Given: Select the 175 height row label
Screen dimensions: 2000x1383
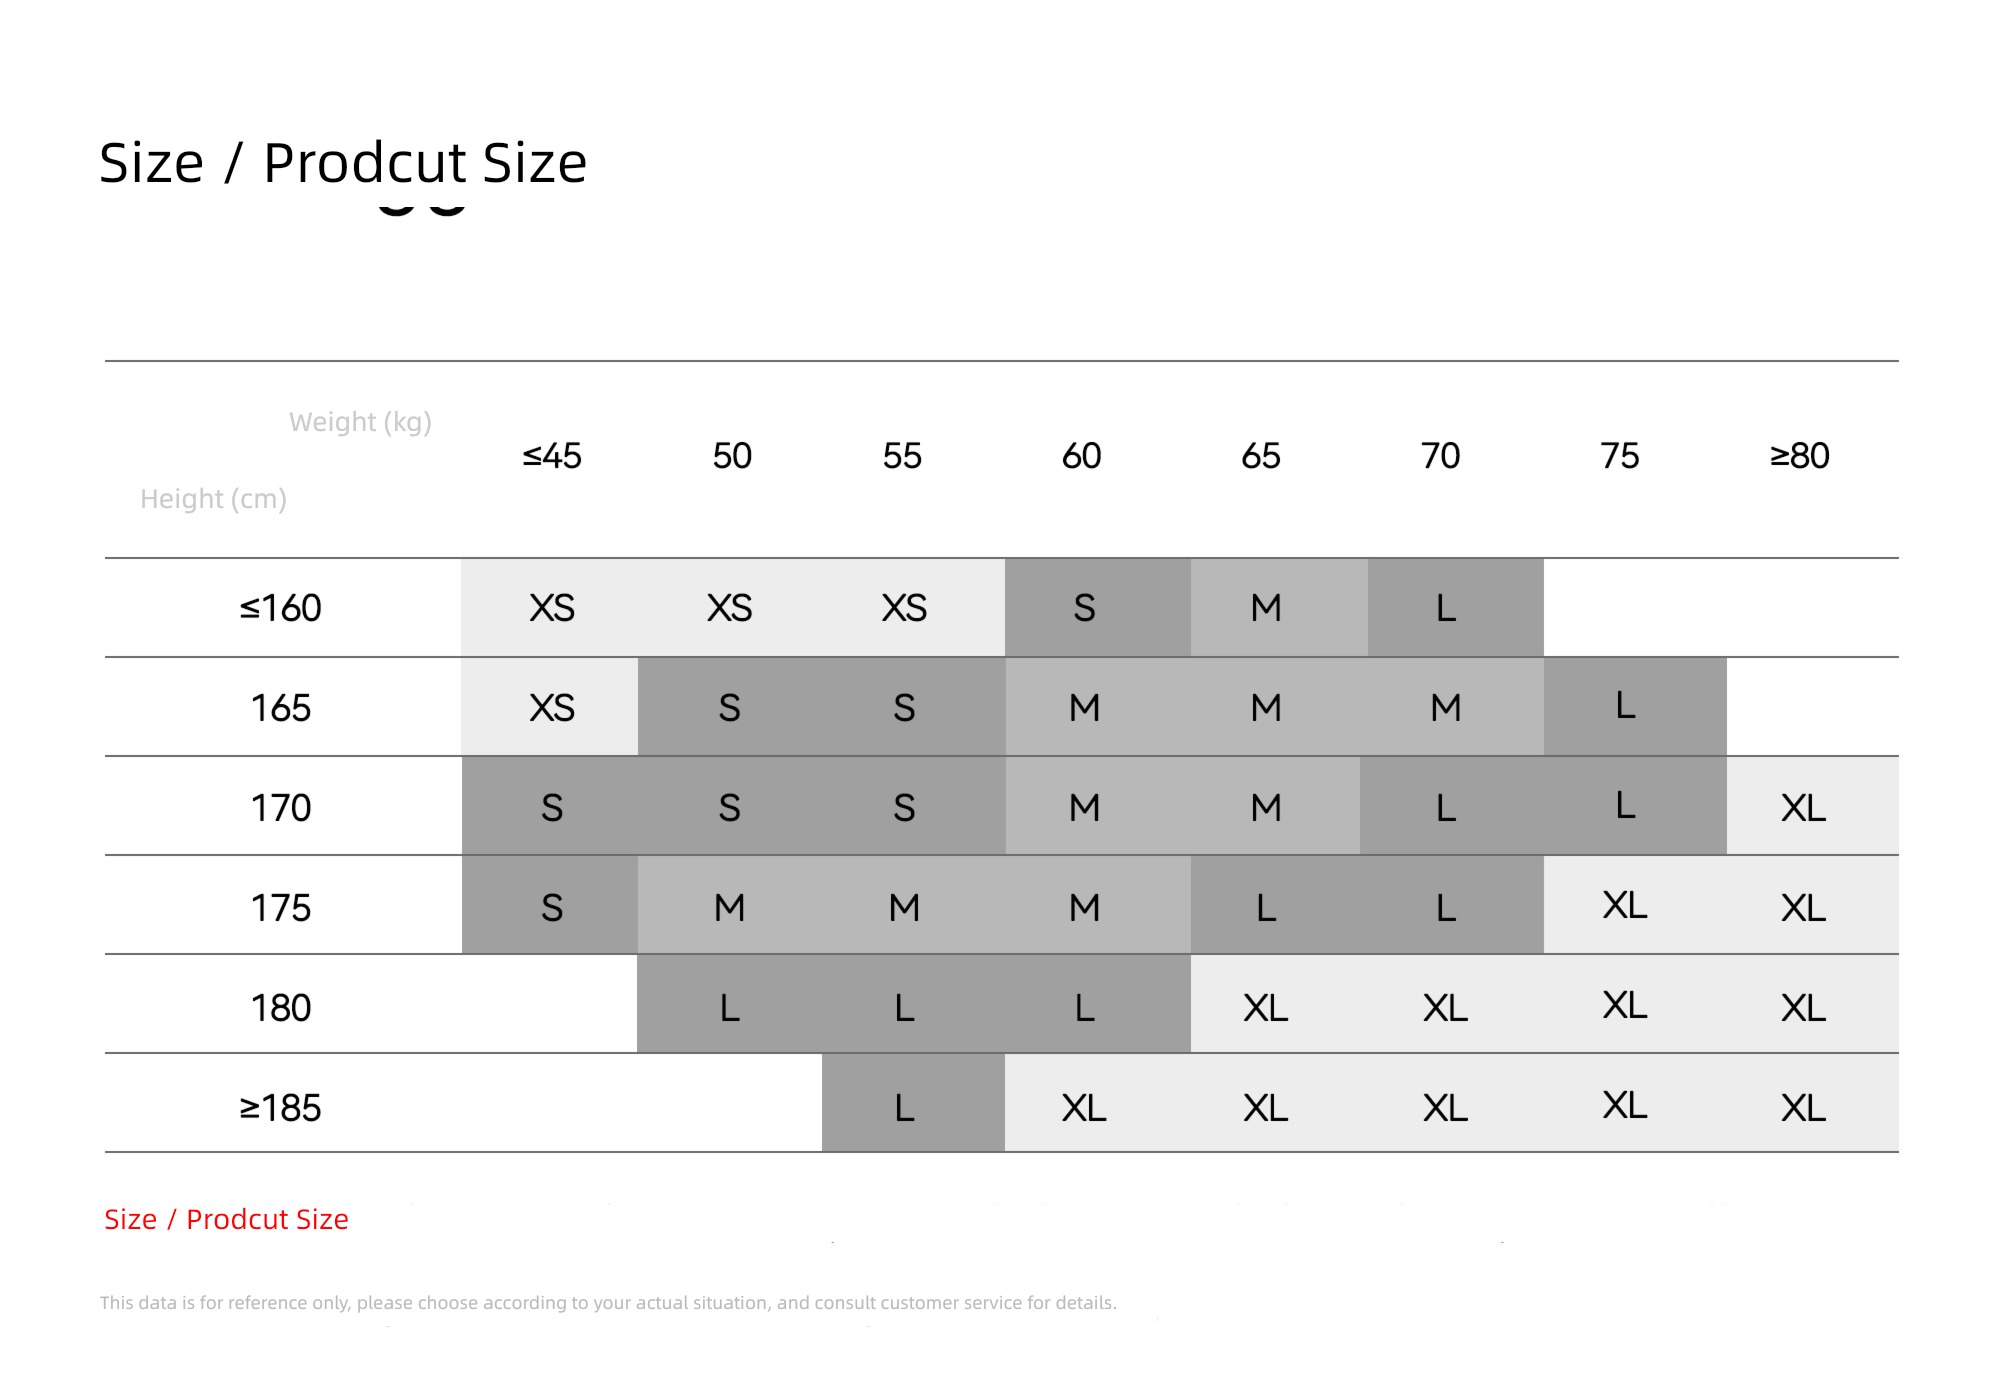Looking at the screenshot, I should click(281, 908).
